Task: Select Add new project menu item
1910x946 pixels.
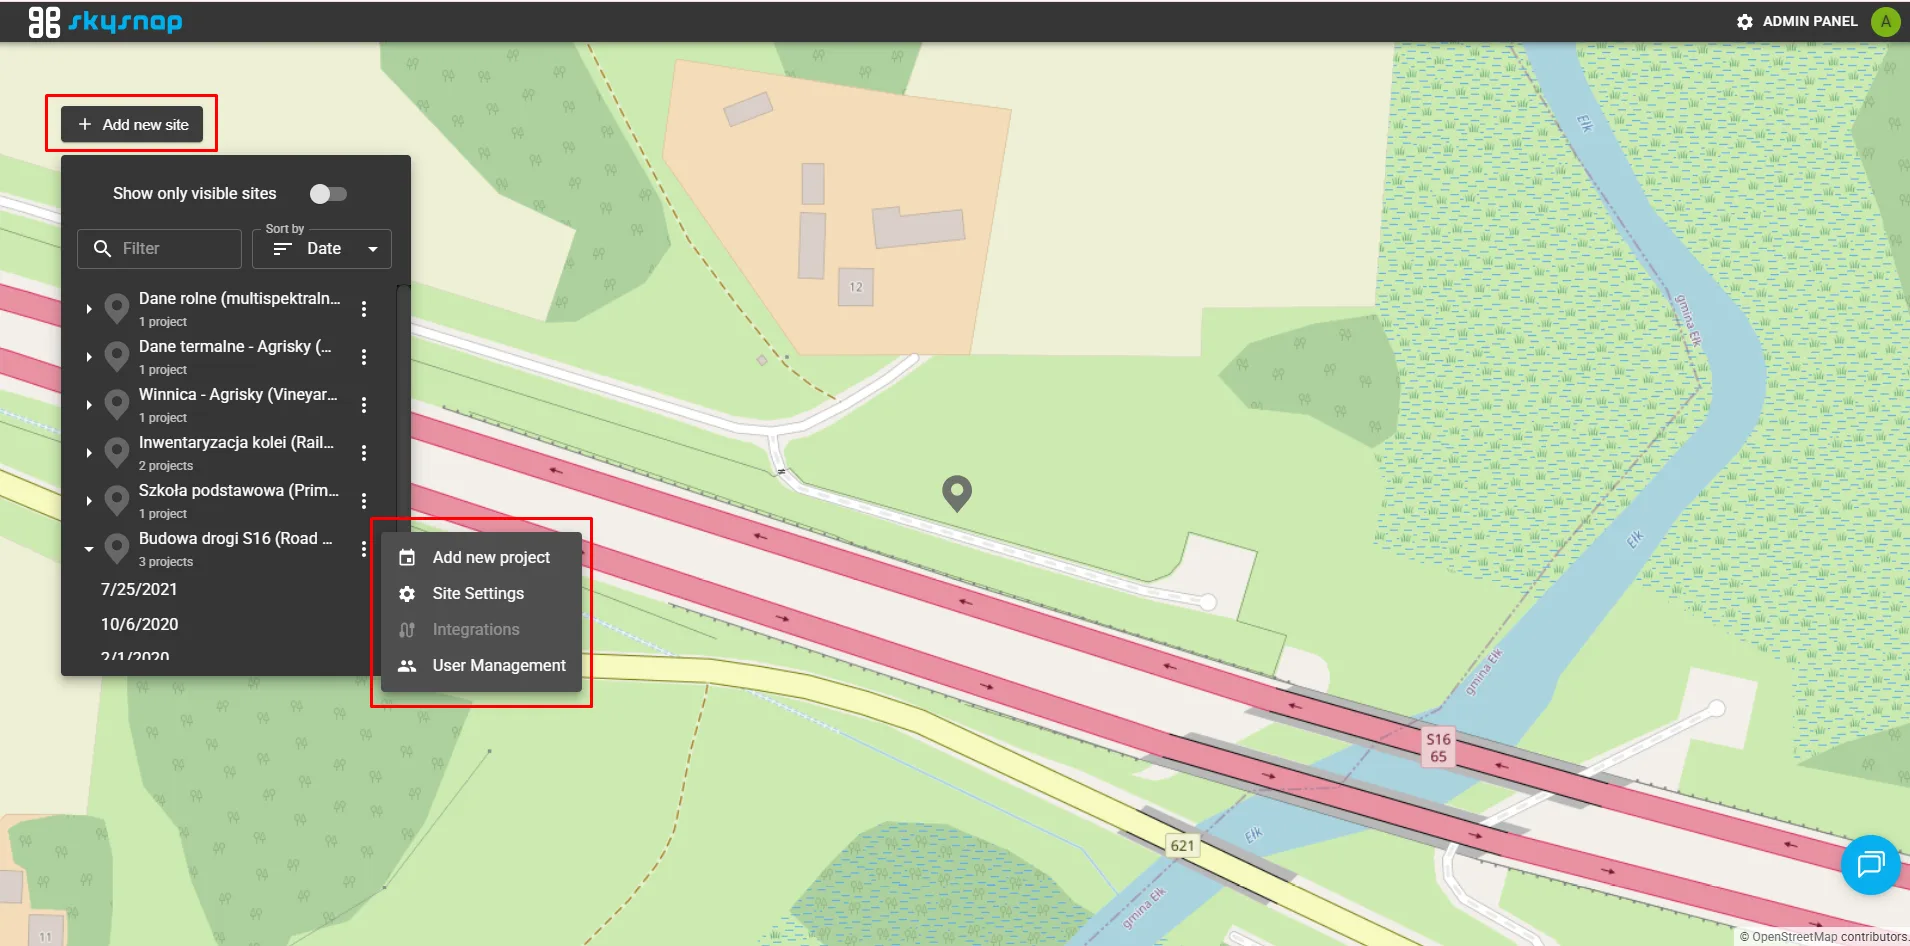Action: point(490,558)
